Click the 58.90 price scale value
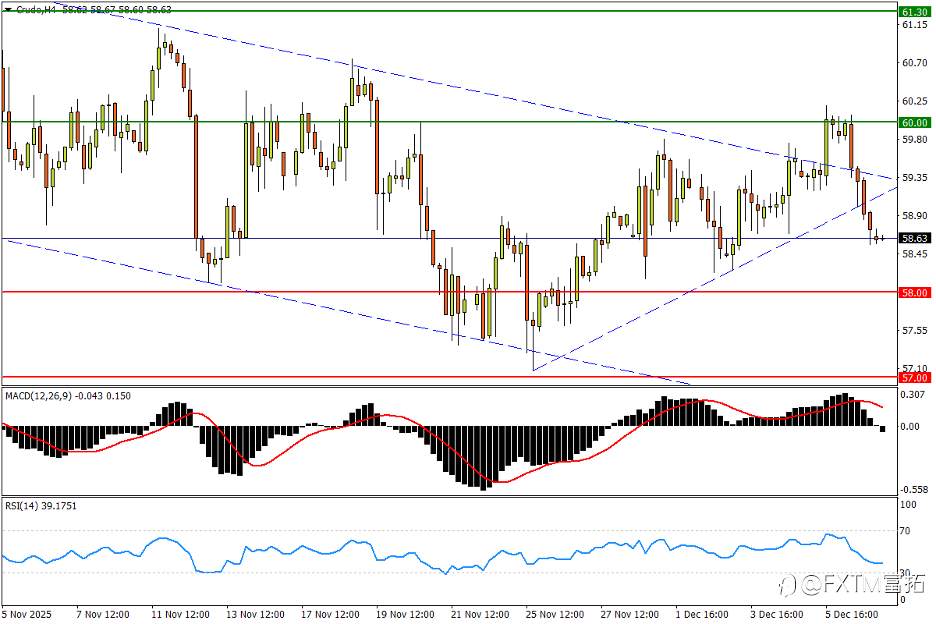Screen dimensions: 936x624 coord(915,216)
